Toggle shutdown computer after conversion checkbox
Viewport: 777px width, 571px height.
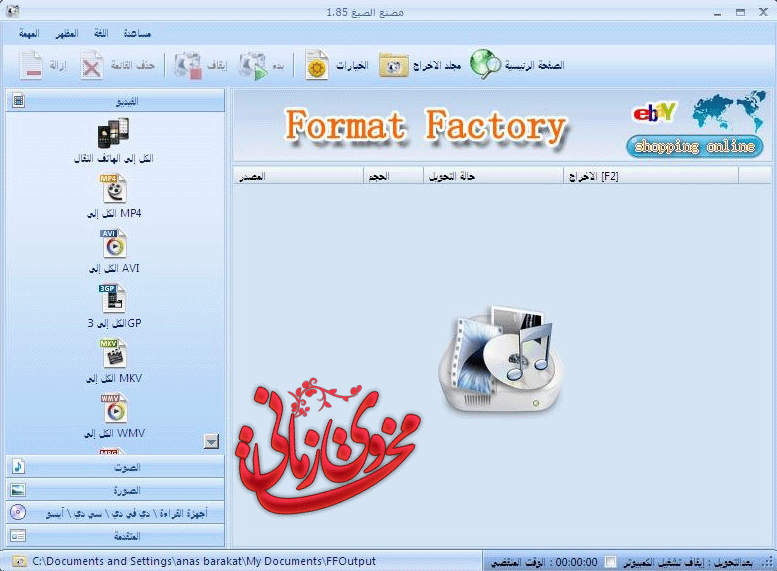click(x=611, y=562)
